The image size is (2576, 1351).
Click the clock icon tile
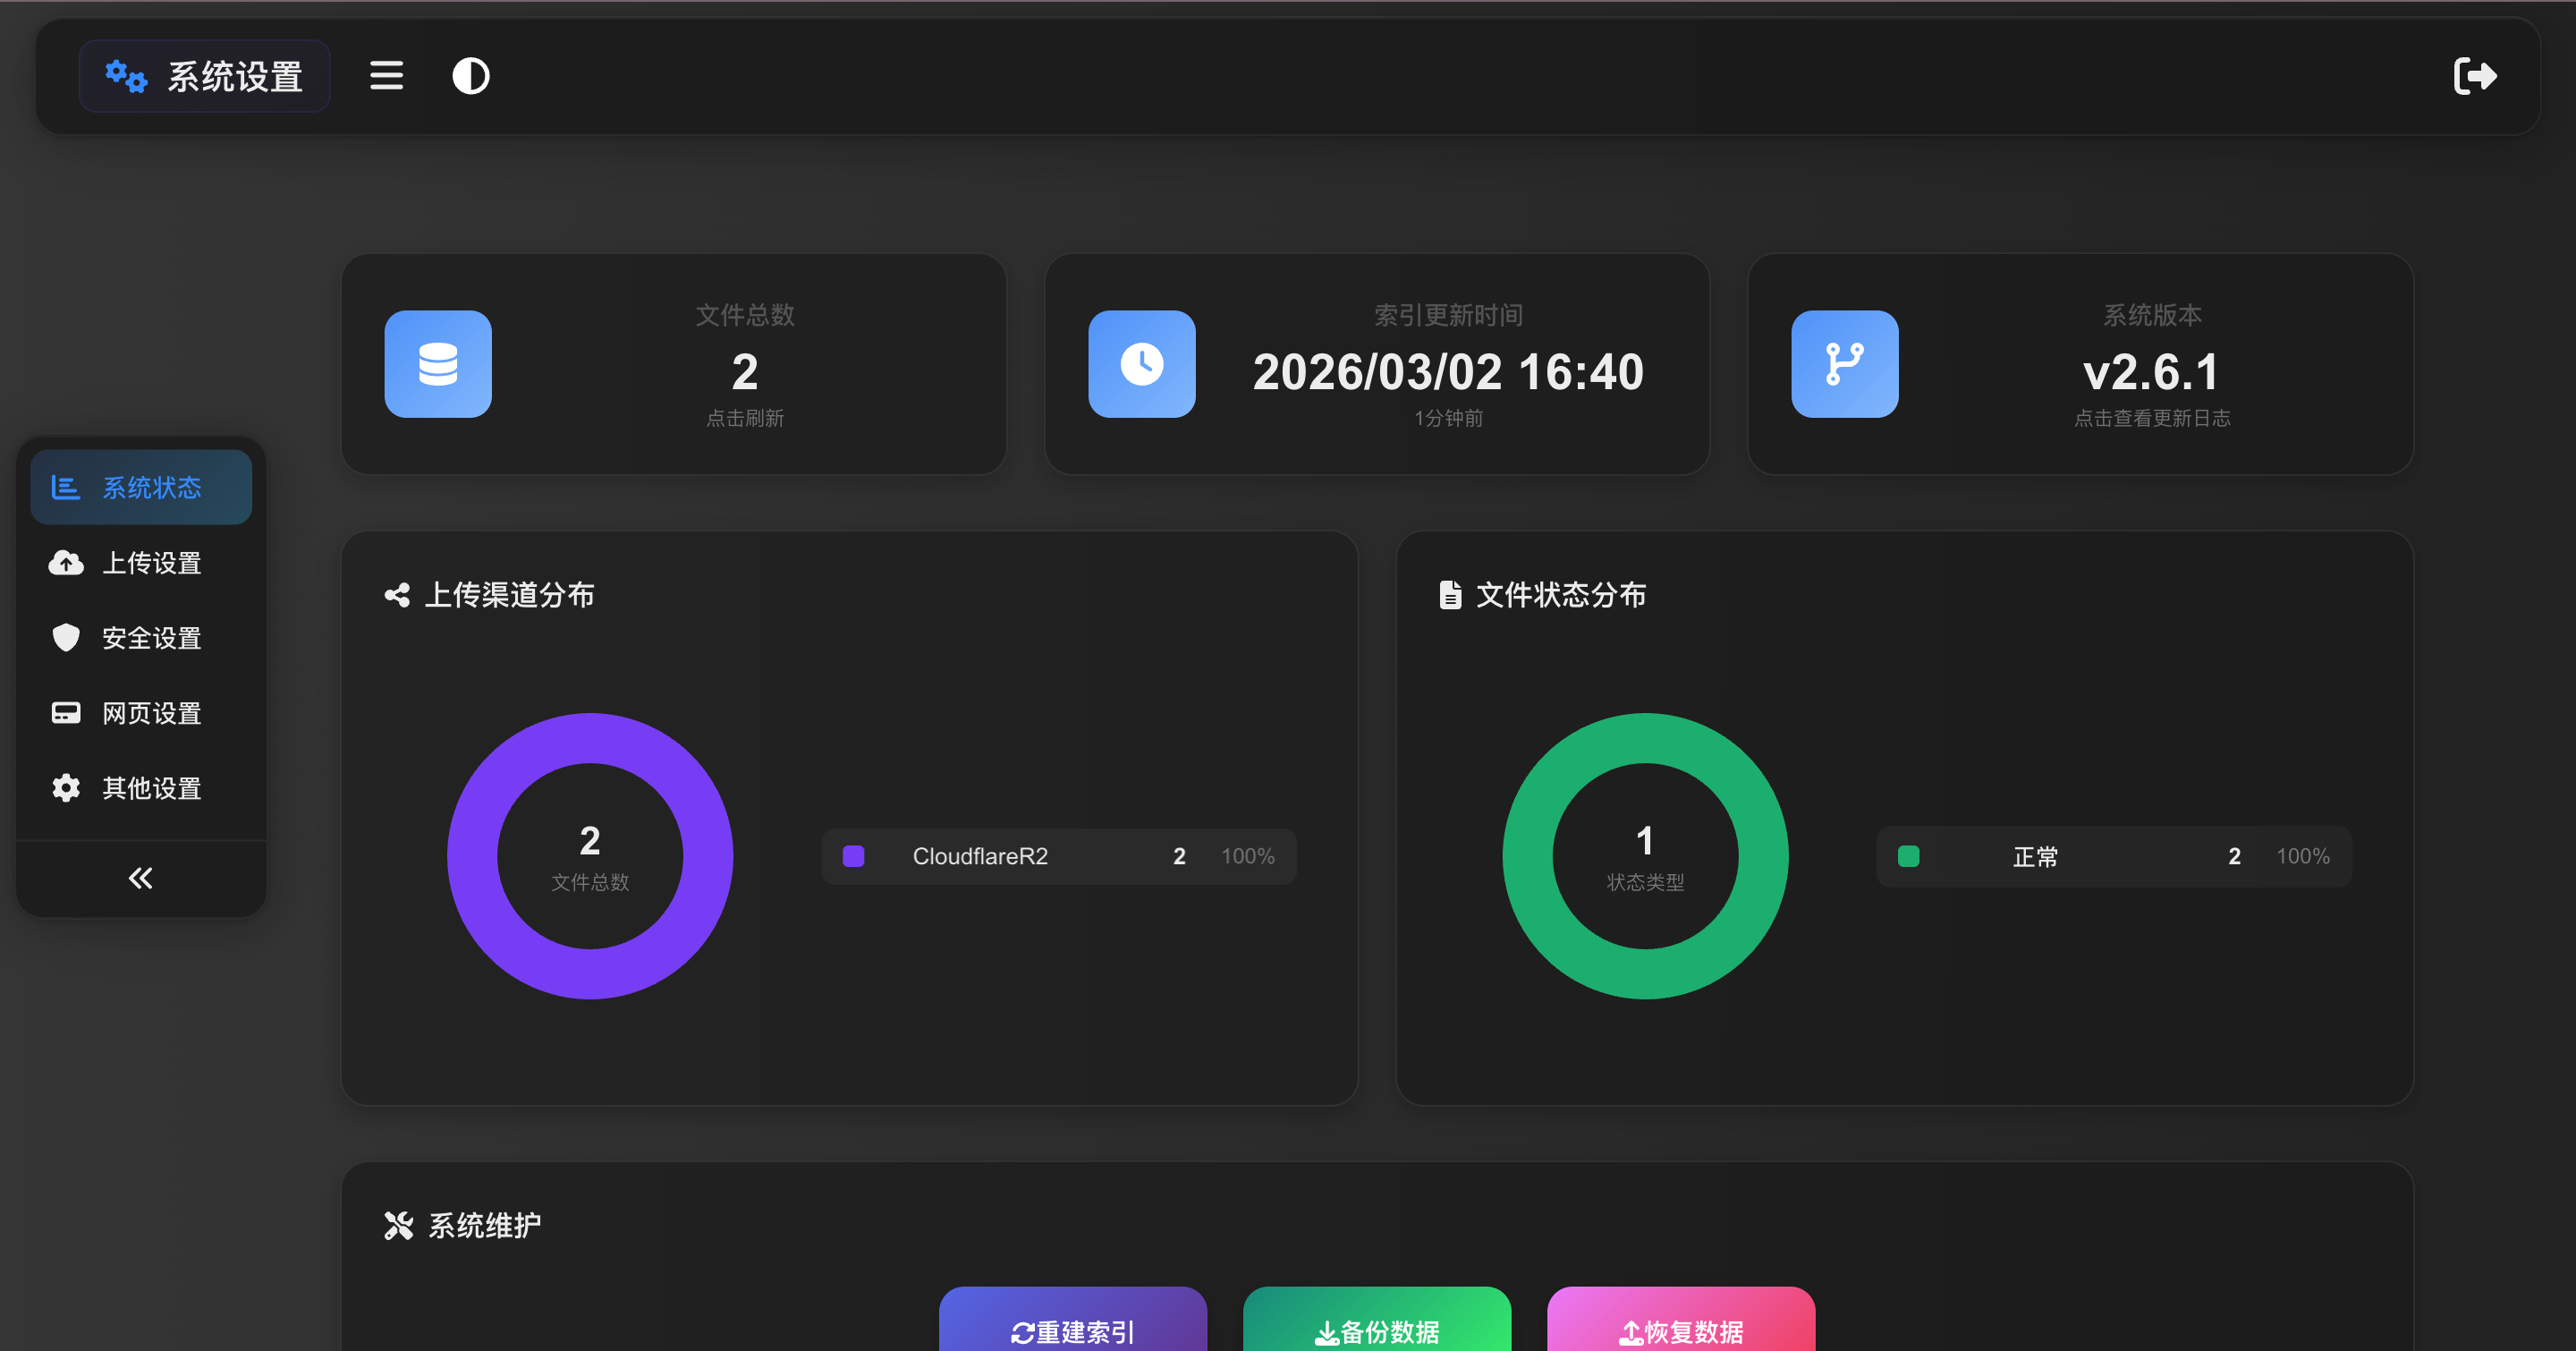1141,364
